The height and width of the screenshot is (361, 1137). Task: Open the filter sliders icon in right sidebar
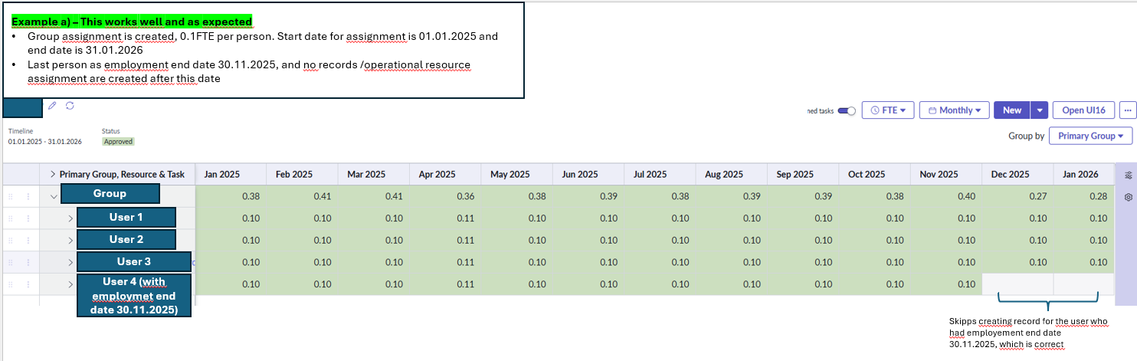1128,175
